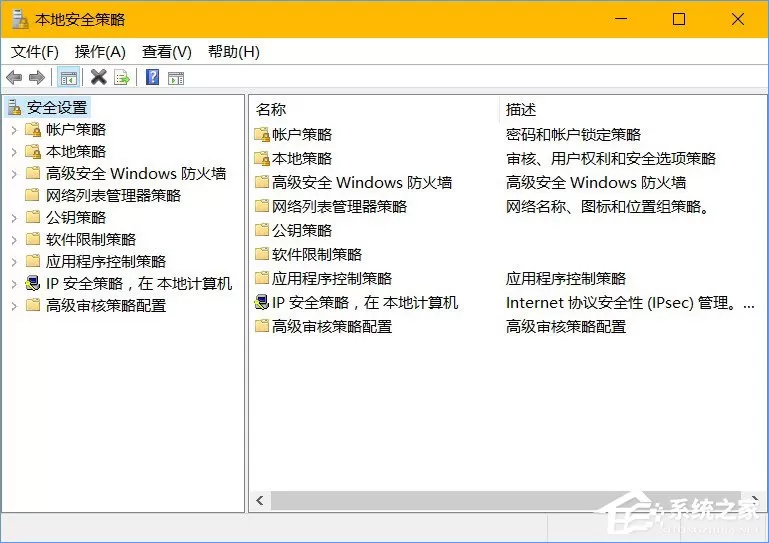Expand 高级审核策略配置 in the tree
Viewport: 769px width, 543px height.
(x=14, y=306)
